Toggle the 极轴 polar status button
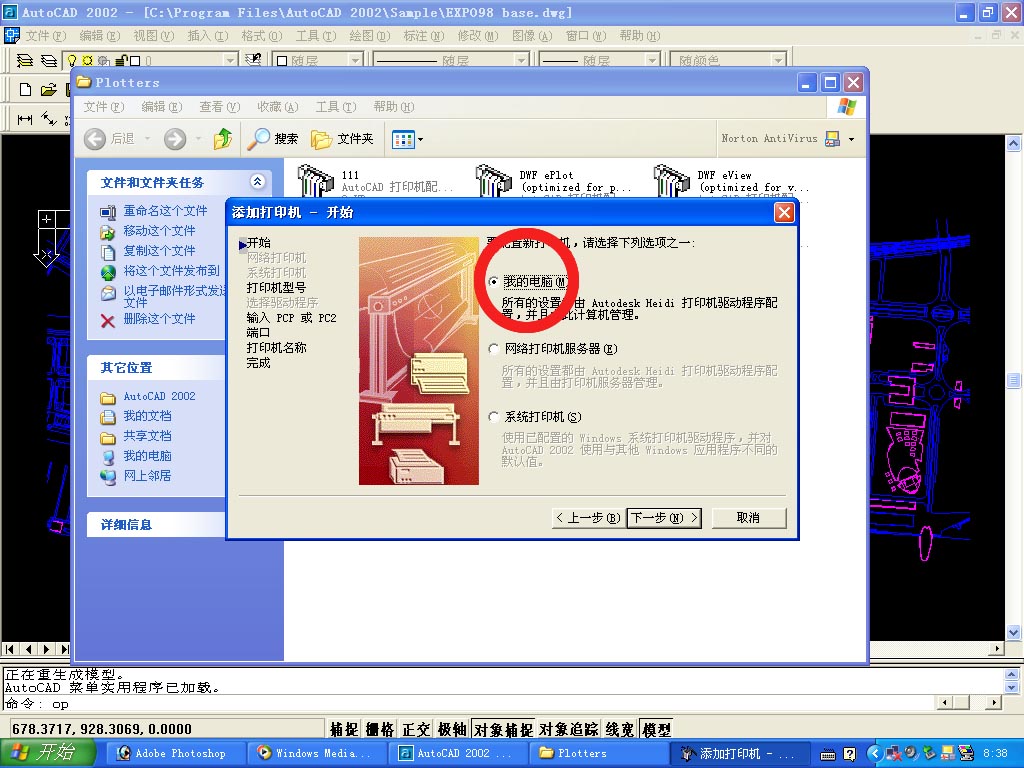The height and width of the screenshot is (768, 1024). [x=452, y=729]
